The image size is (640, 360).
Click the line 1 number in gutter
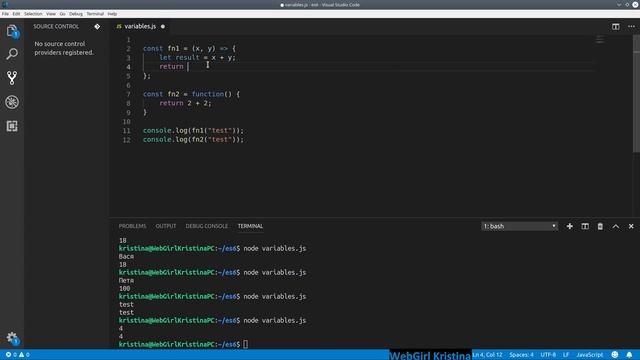click(128, 40)
